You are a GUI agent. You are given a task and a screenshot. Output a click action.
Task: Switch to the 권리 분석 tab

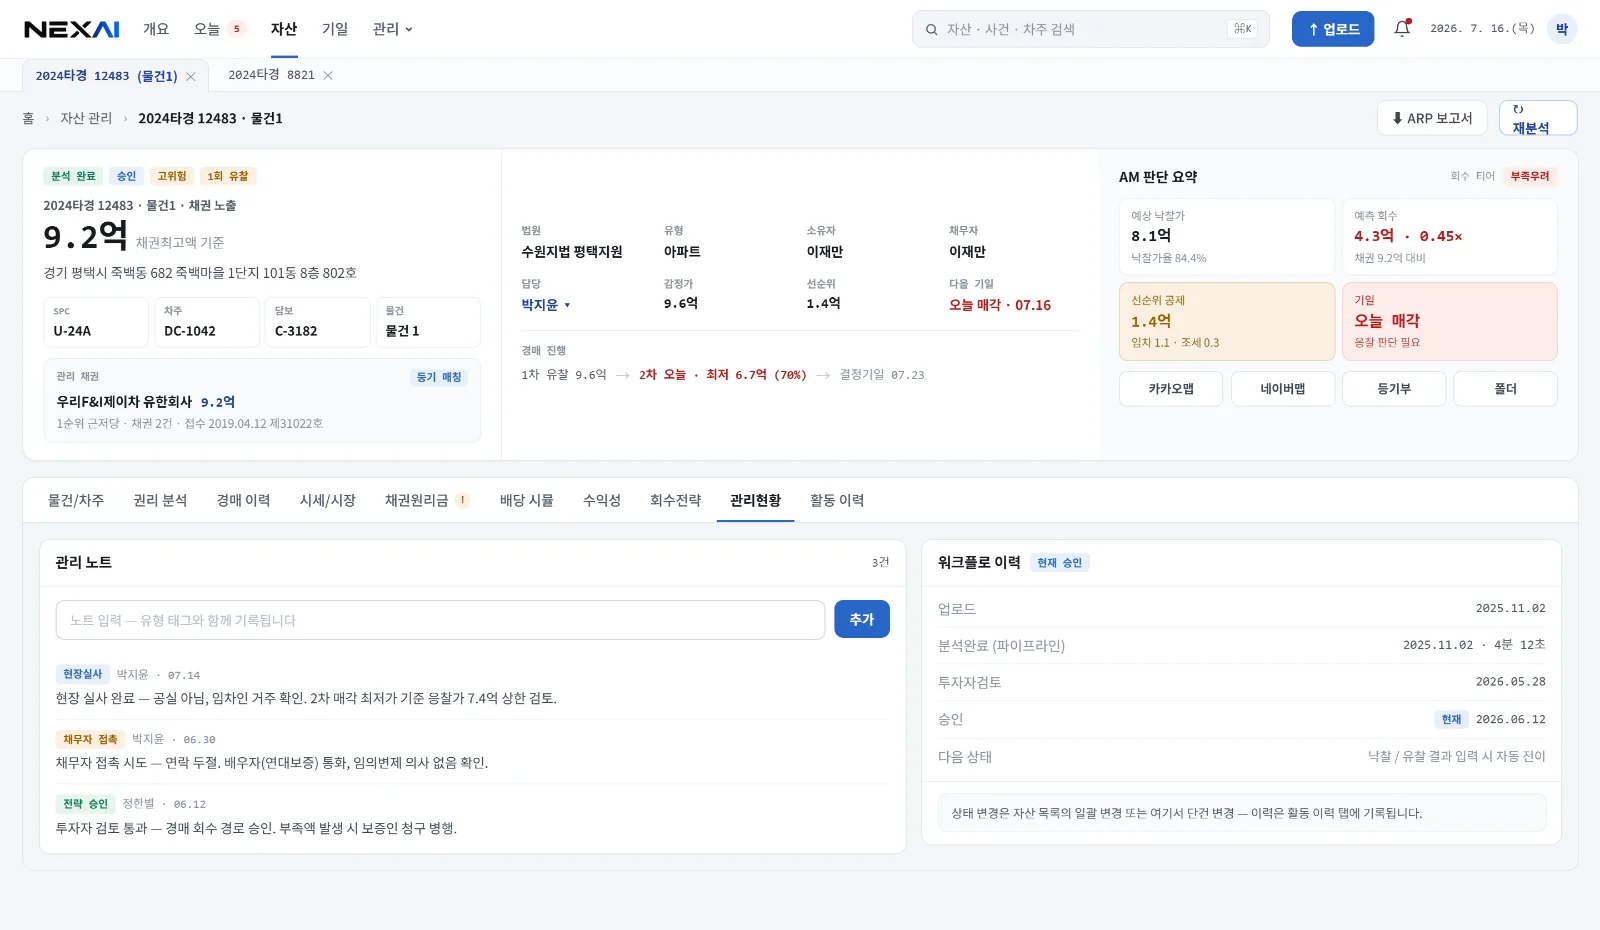pos(160,500)
